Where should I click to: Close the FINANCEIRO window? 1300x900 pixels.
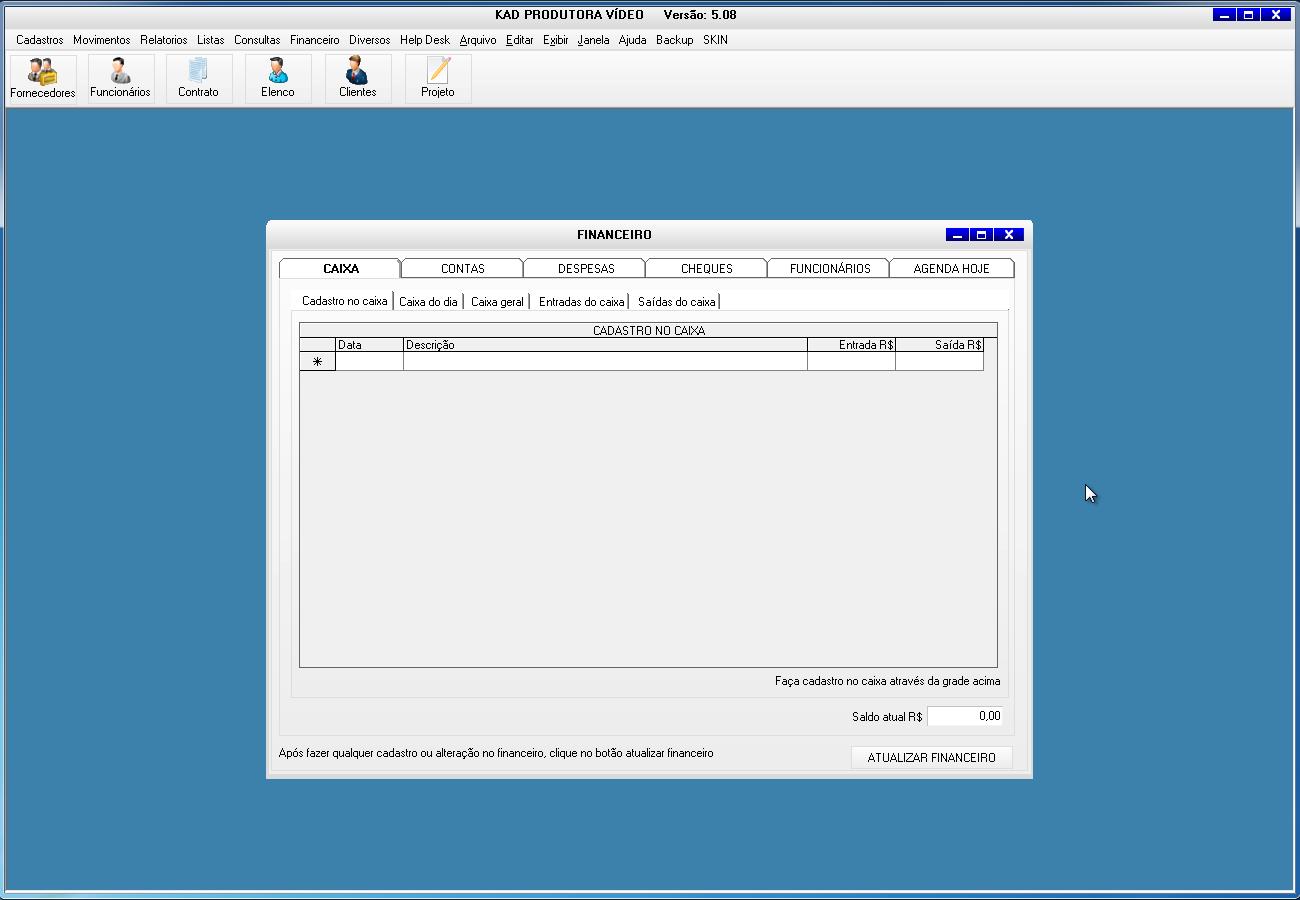click(x=1008, y=235)
